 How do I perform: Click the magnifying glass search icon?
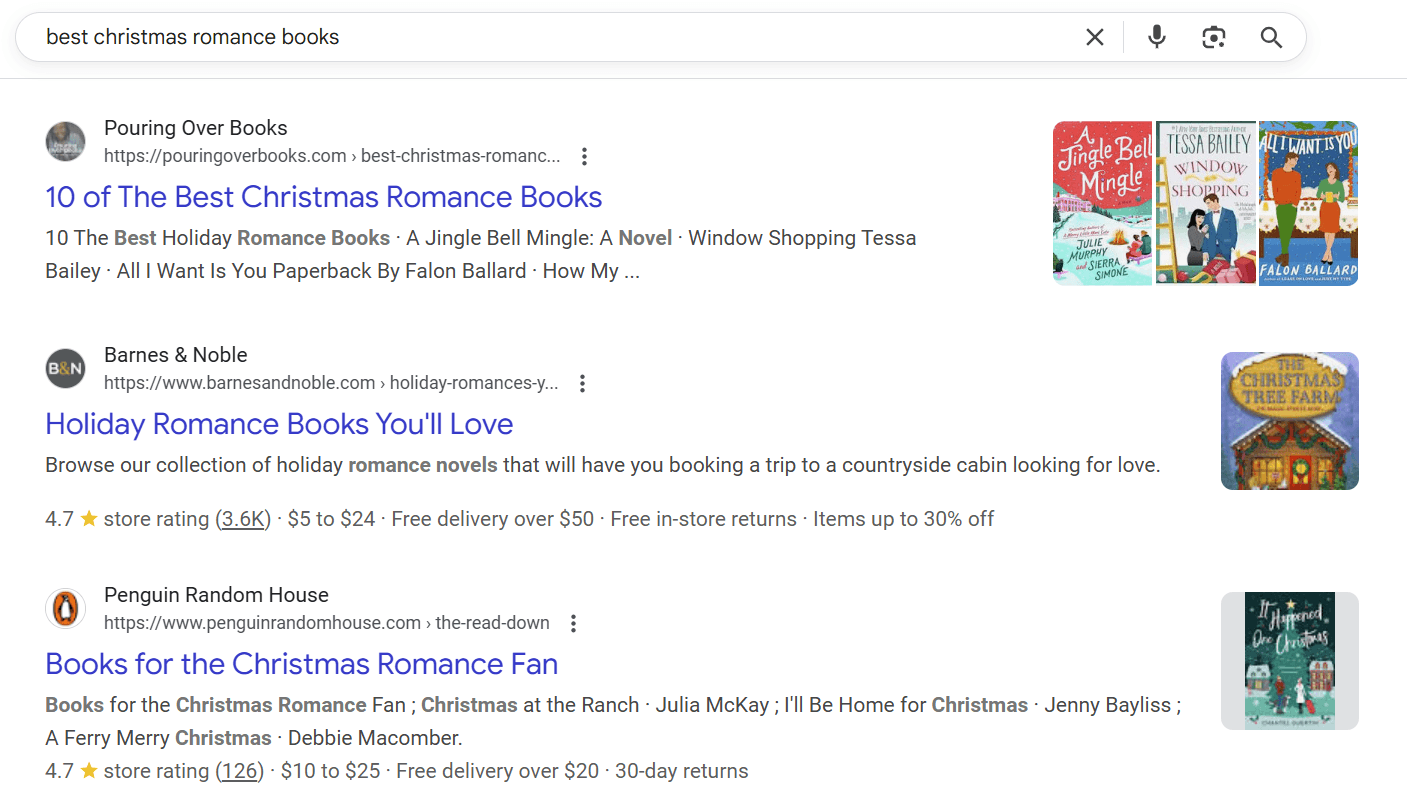pos(1271,37)
